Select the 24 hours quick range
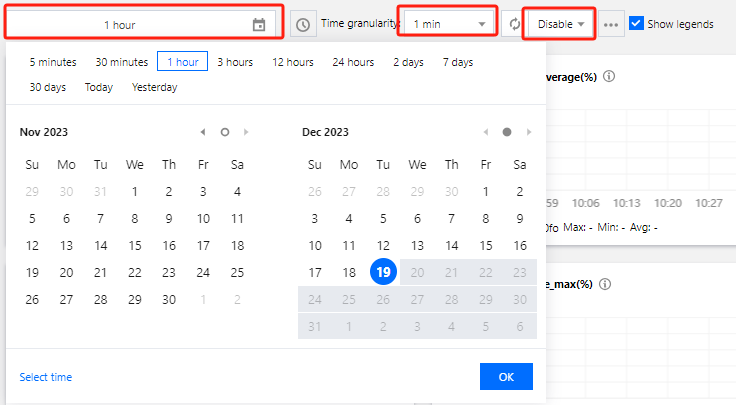Viewport: 736px width, 405px height. tap(353, 62)
